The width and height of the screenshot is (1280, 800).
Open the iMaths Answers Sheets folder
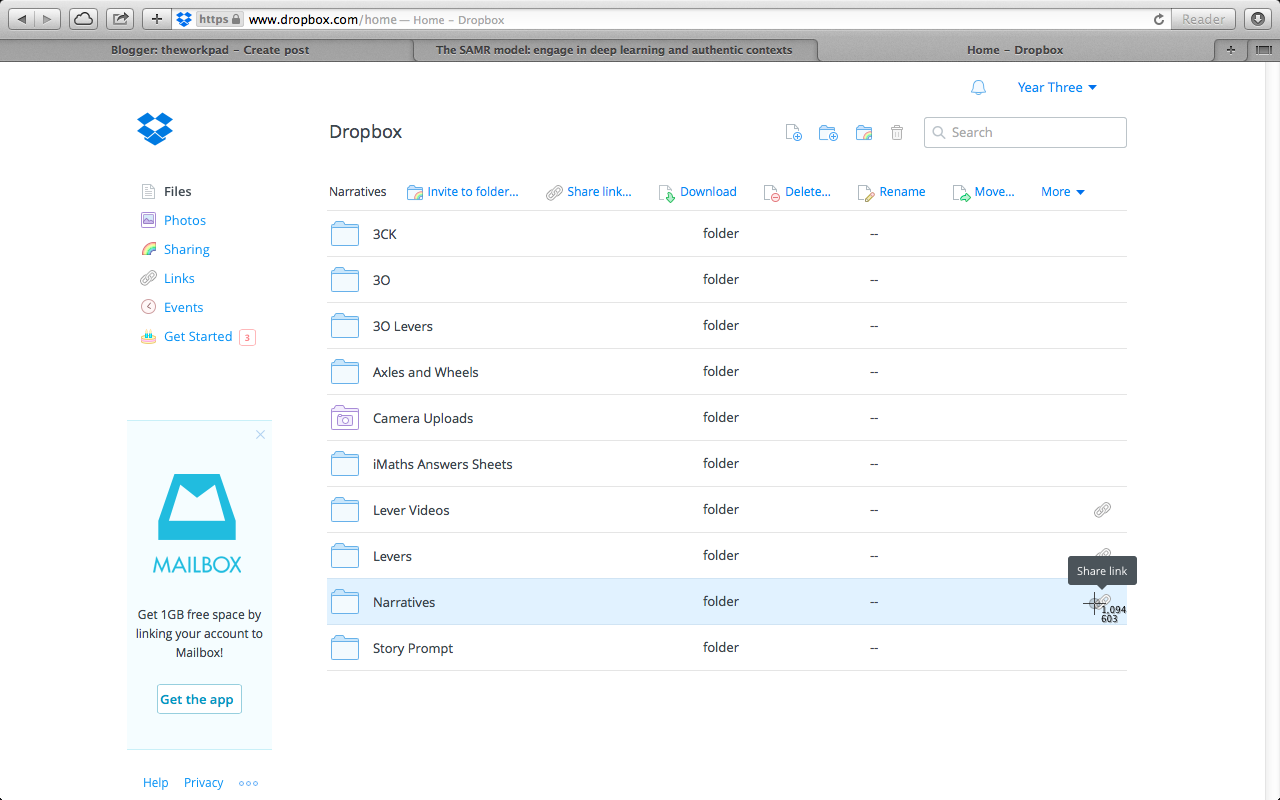pyautogui.click(x=442, y=464)
